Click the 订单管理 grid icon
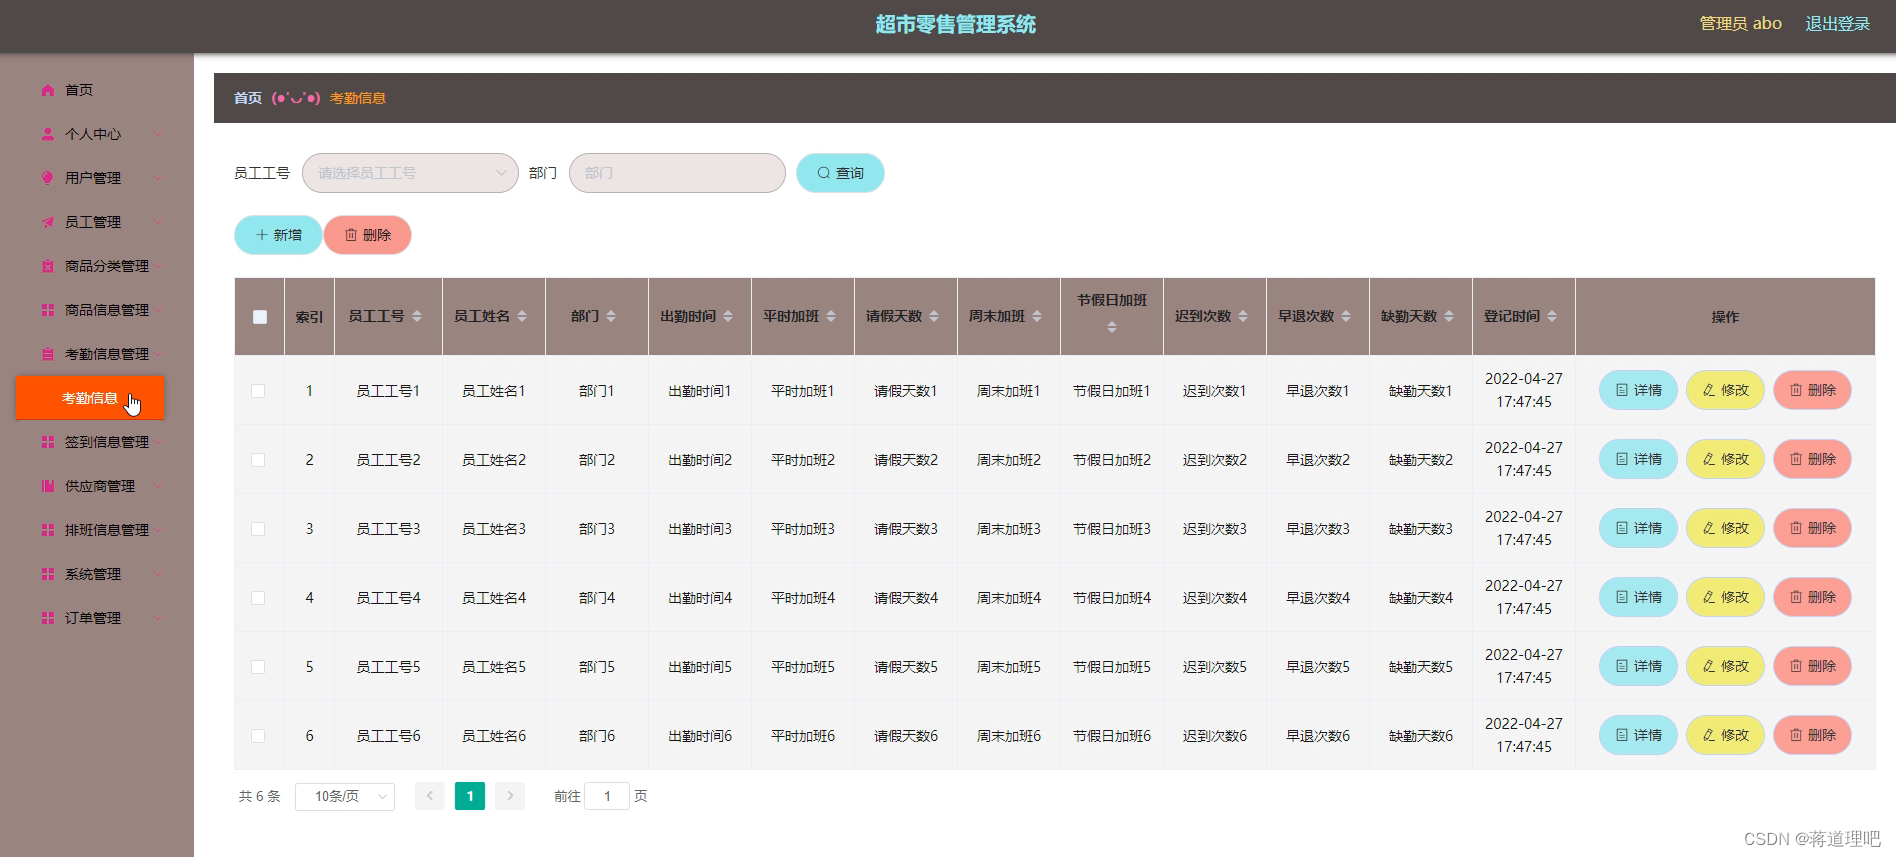The height and width of the screenshot is (857, 1896). 47,618
